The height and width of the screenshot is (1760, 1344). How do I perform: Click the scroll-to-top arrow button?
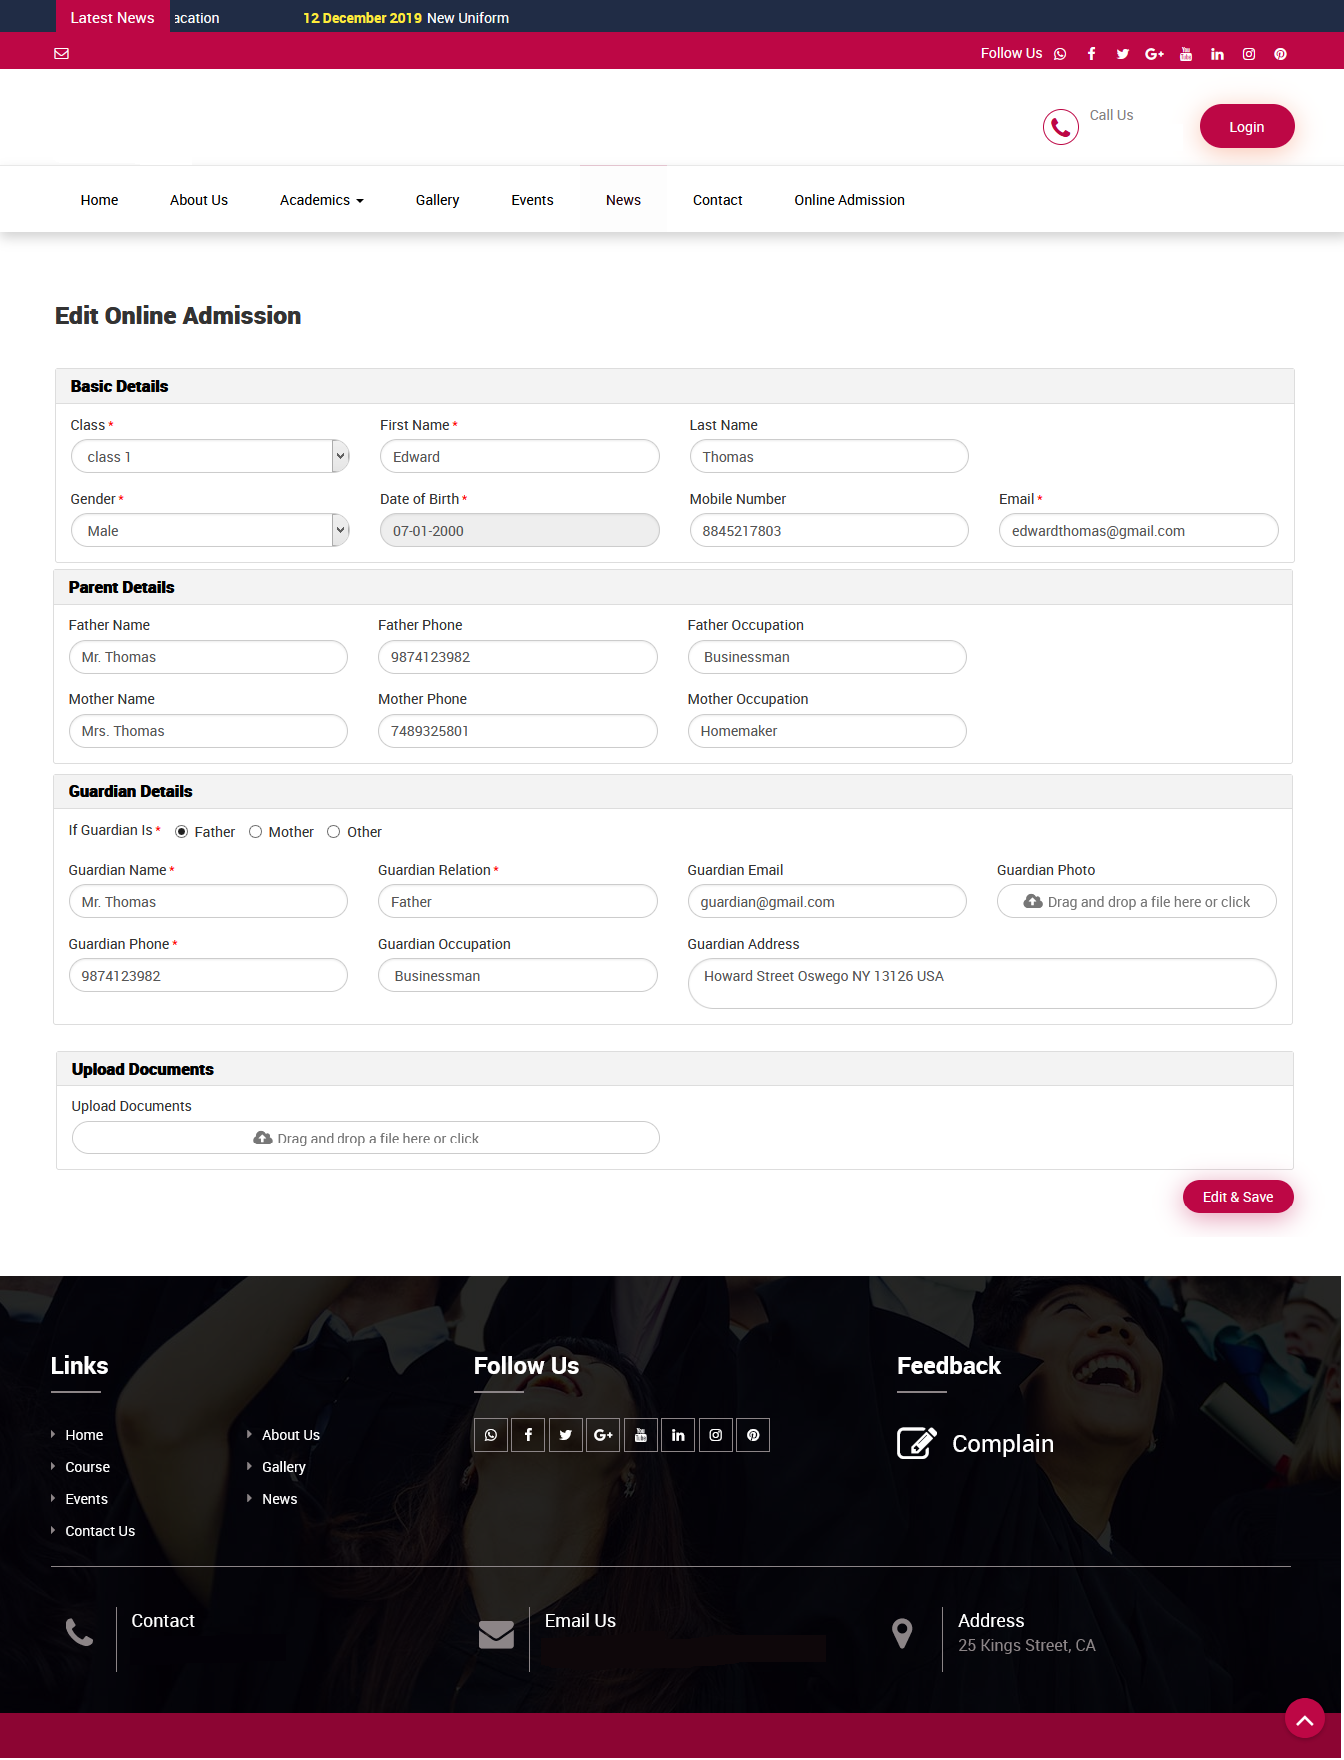pos(1305,1718)
